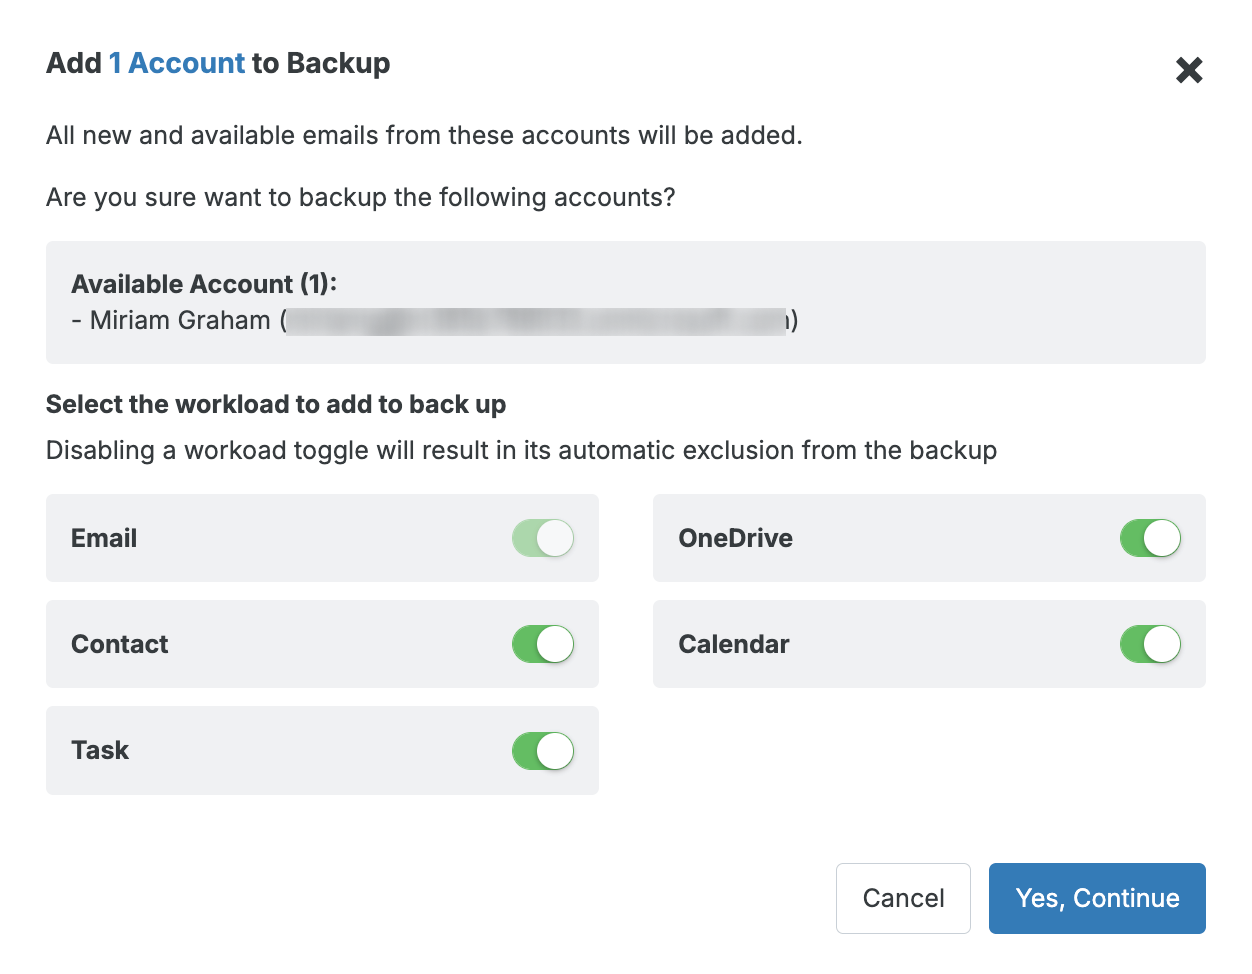Screen dimensions: 1252x974
Task: Click 'Select the workload to add to back up' heading
Action: (276, 404)
